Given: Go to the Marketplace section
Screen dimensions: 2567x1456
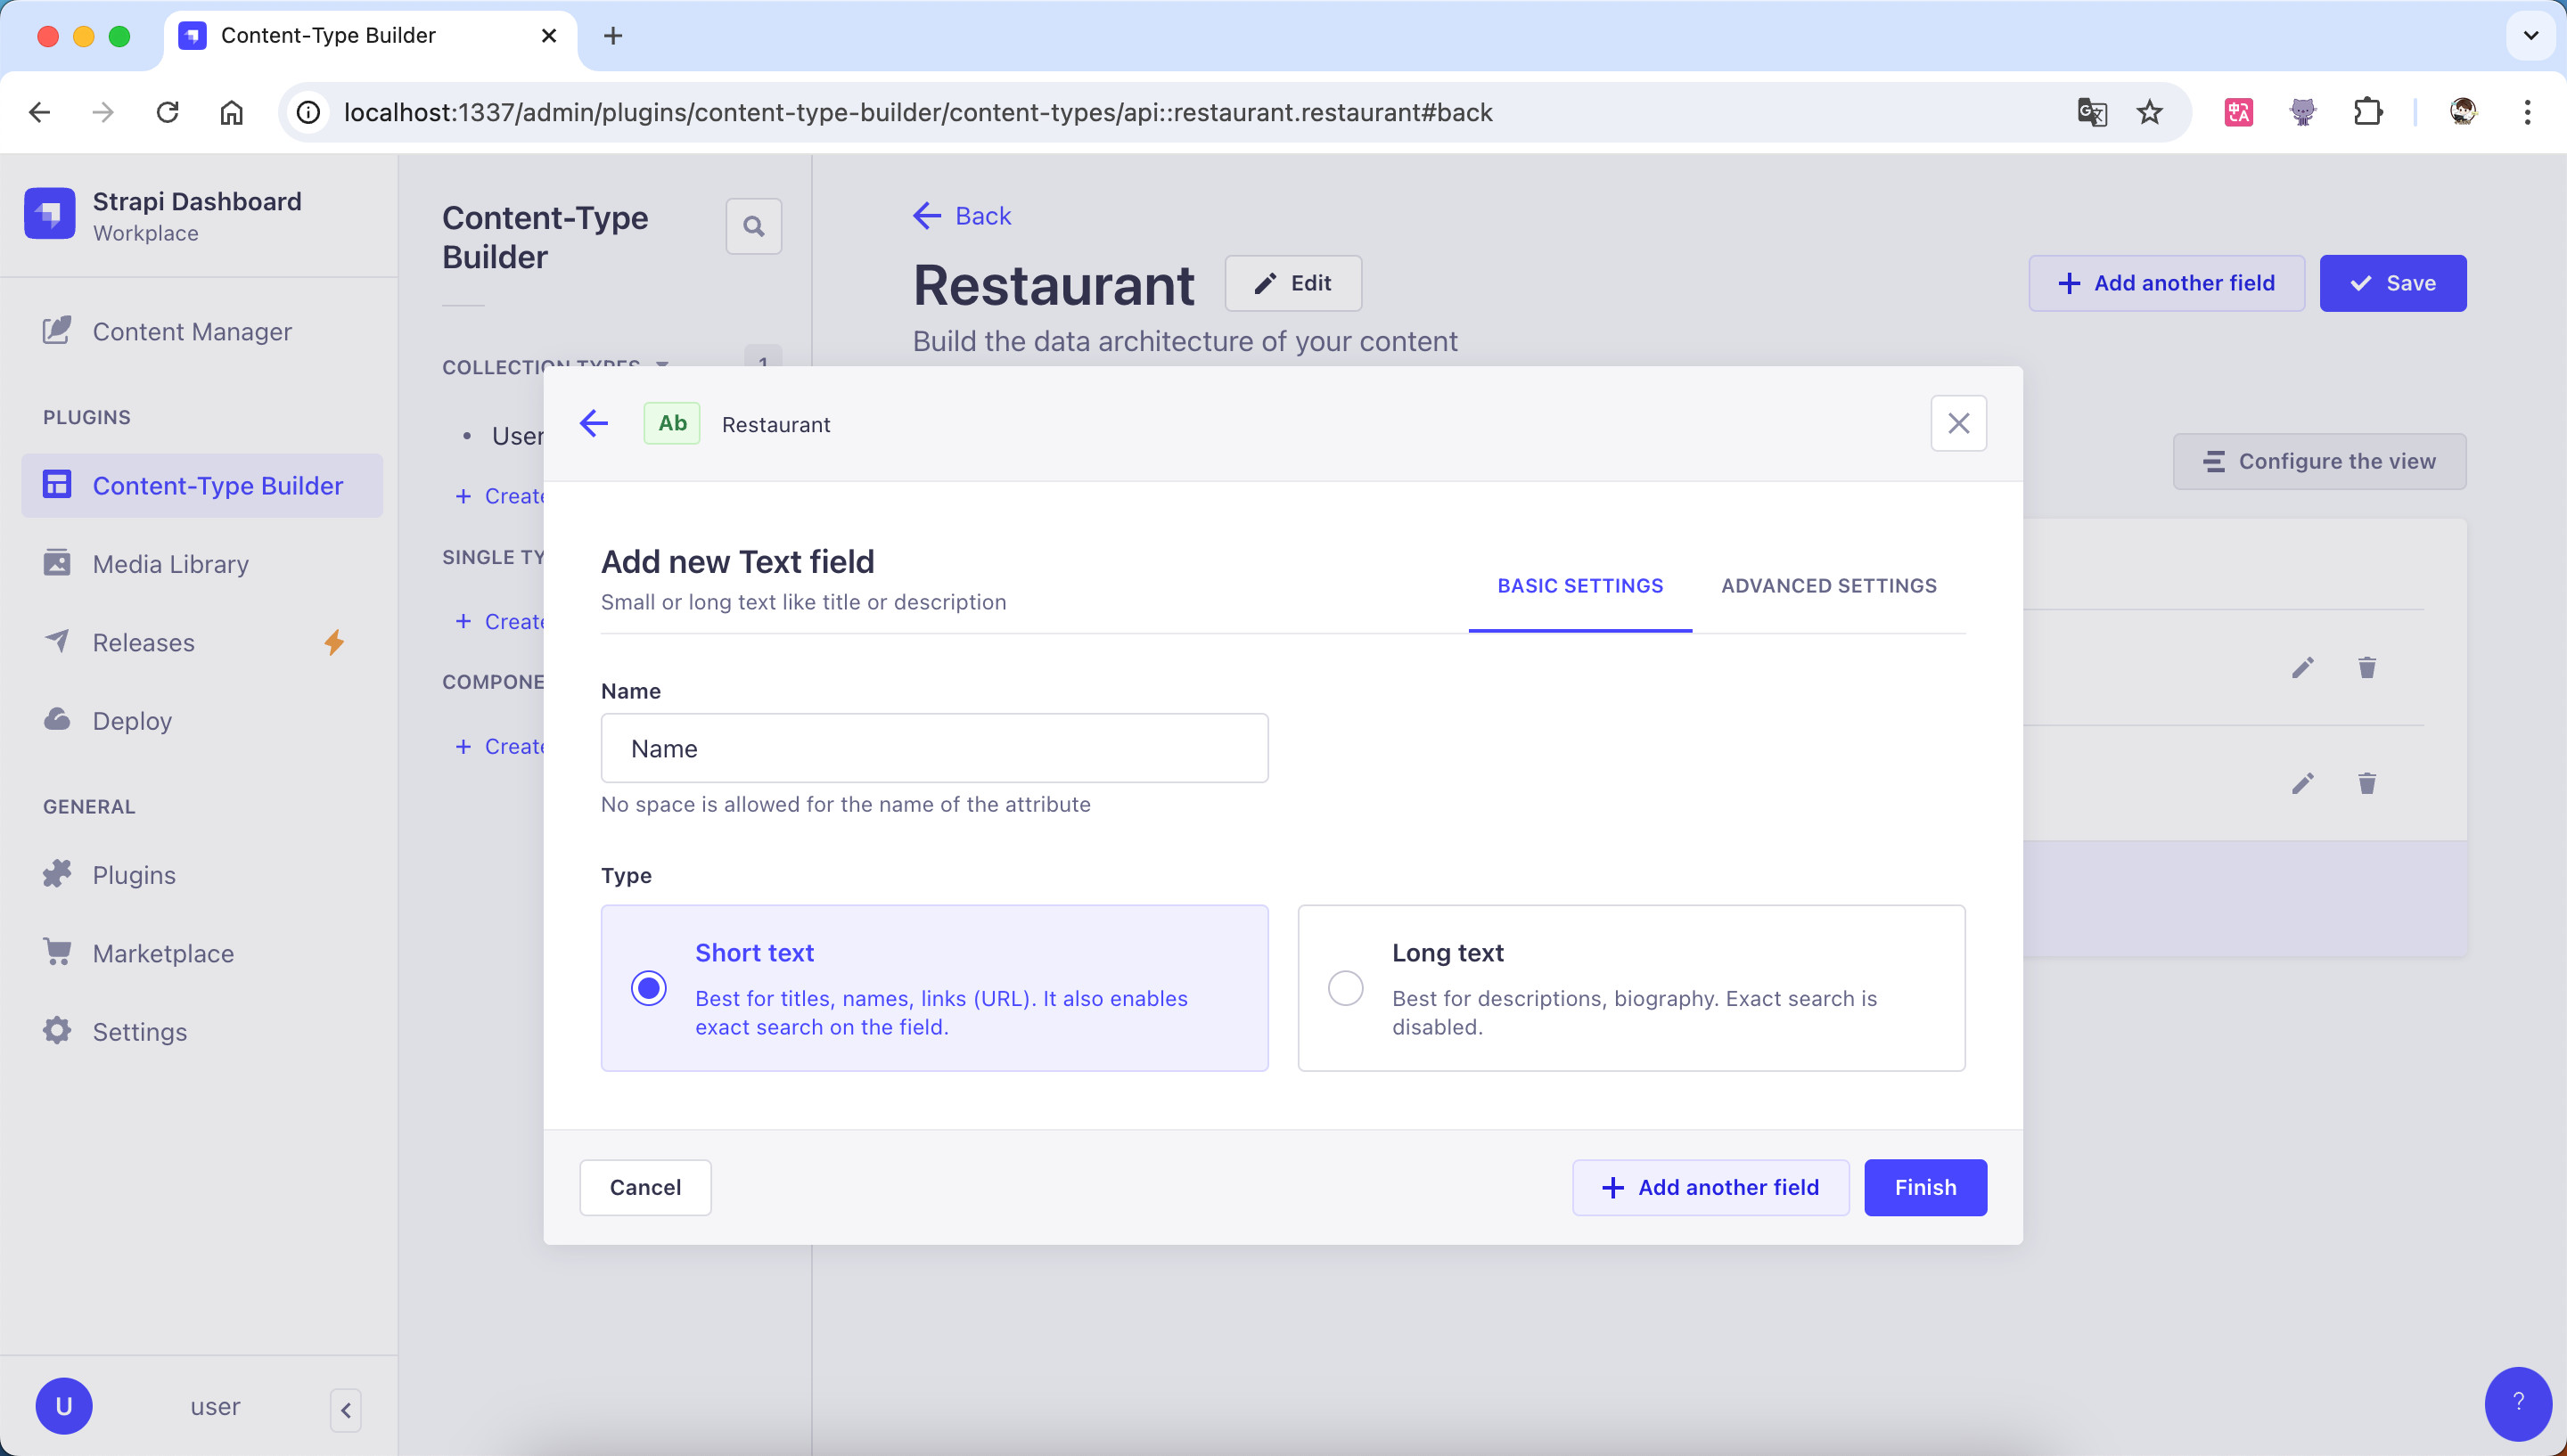Looking at the screenshot, I should (163, 953).
